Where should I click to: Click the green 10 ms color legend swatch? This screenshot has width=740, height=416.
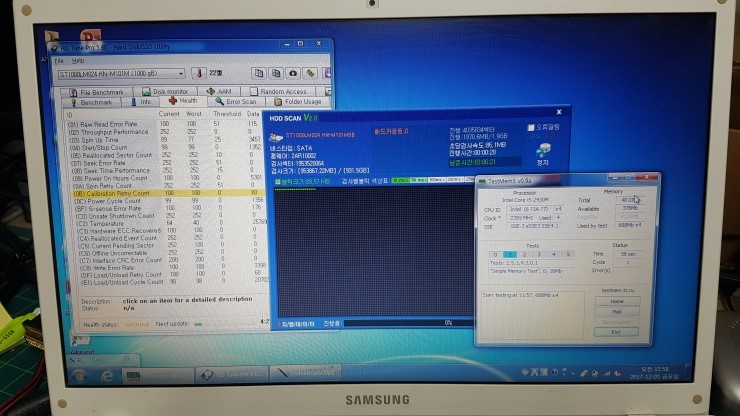click(400, 180)
